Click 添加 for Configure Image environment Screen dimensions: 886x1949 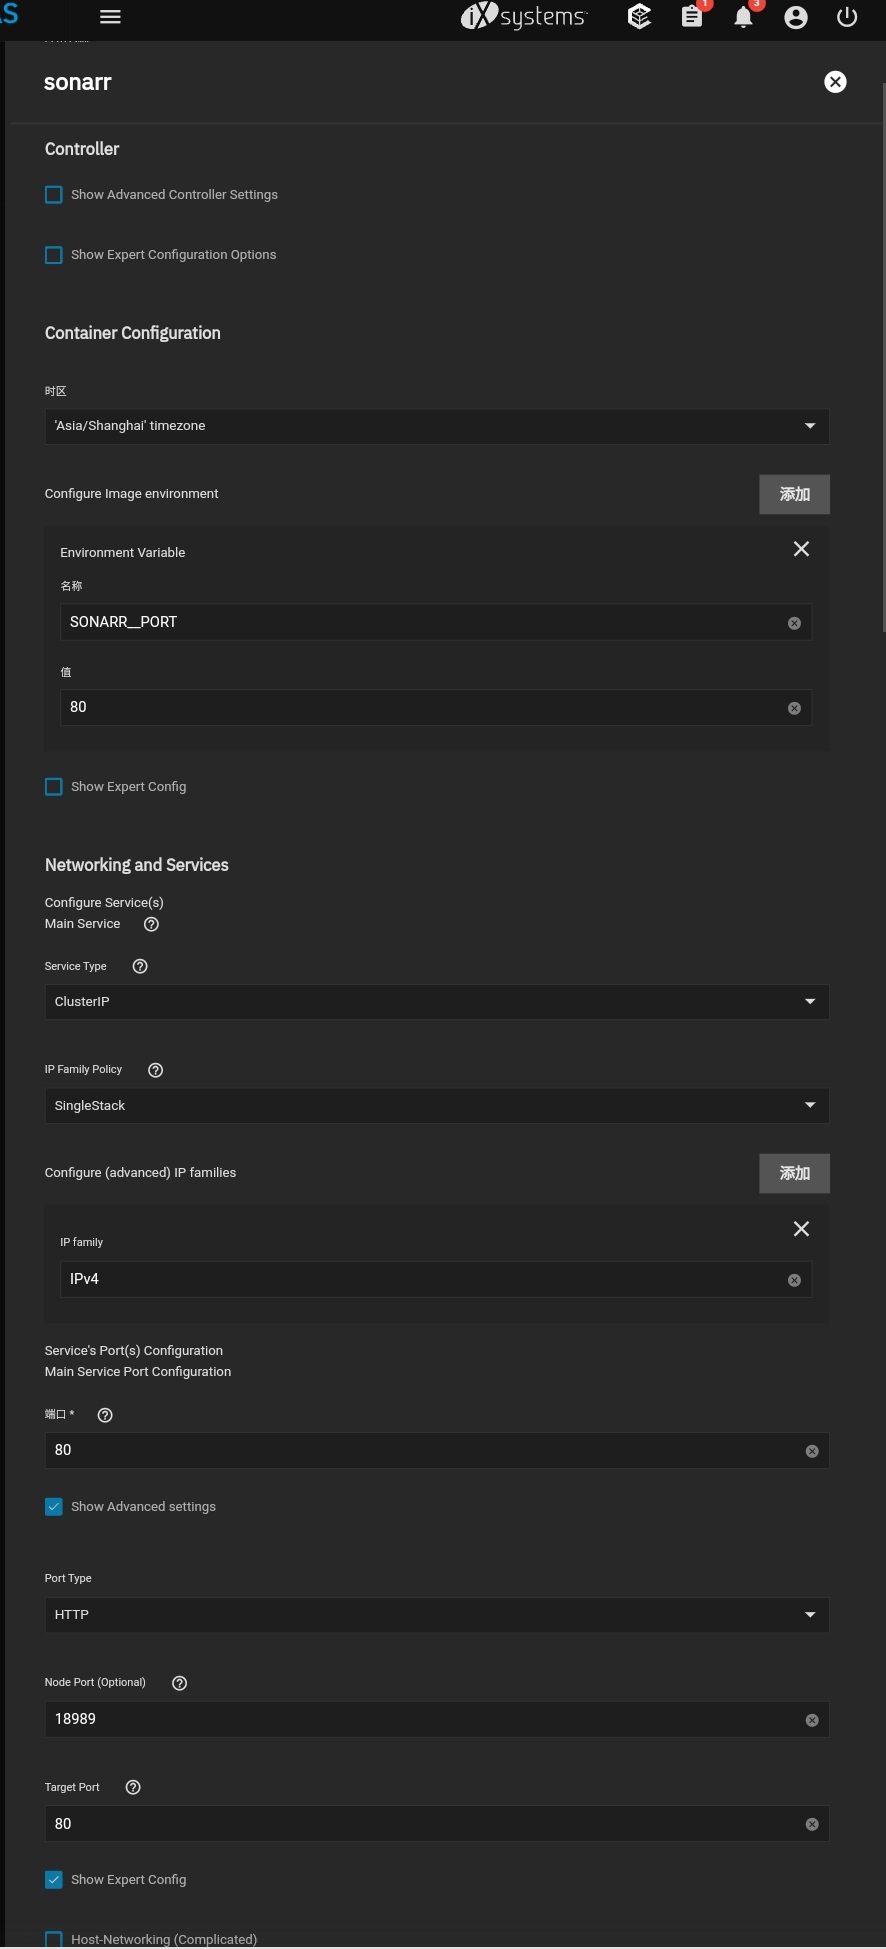pos(794,494)
